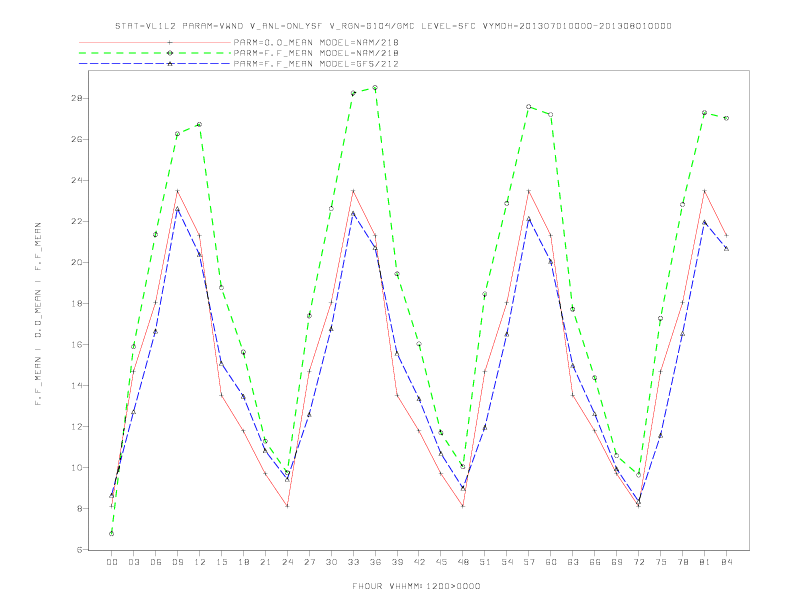Click x-axis tick label 81

(705, 562)
